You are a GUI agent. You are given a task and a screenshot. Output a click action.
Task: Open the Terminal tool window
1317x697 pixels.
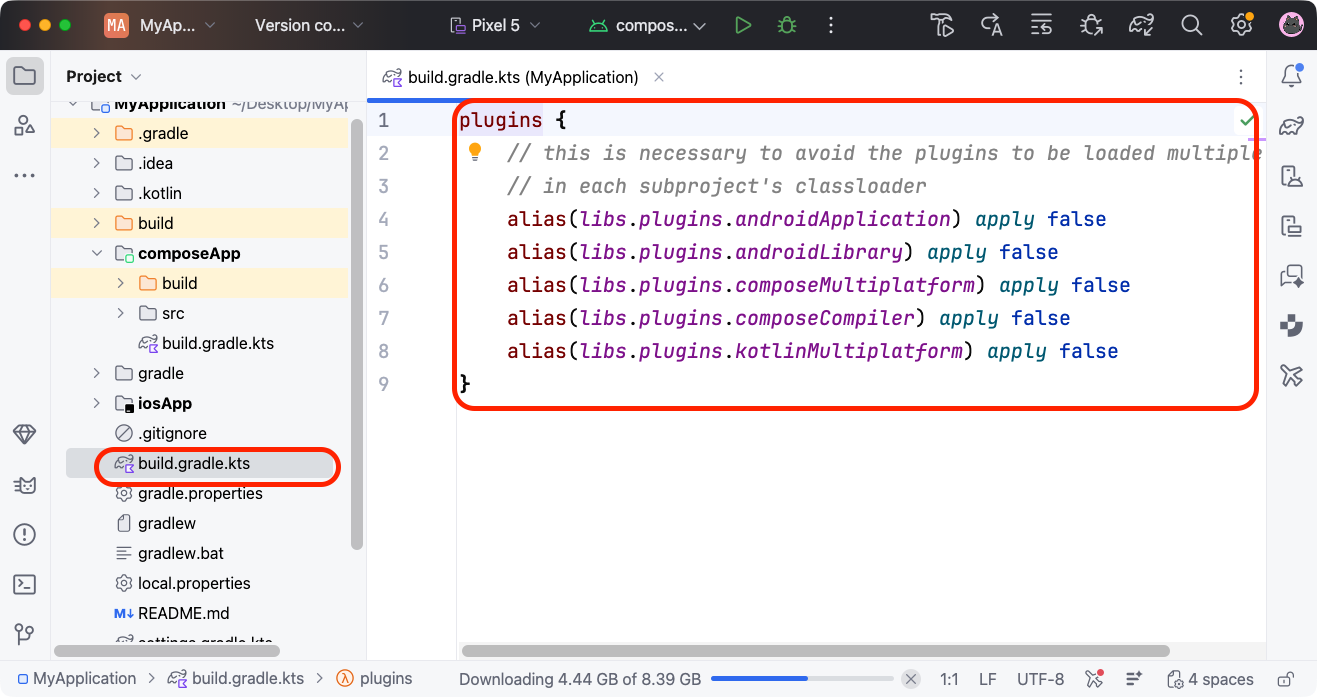pos(25,585)
